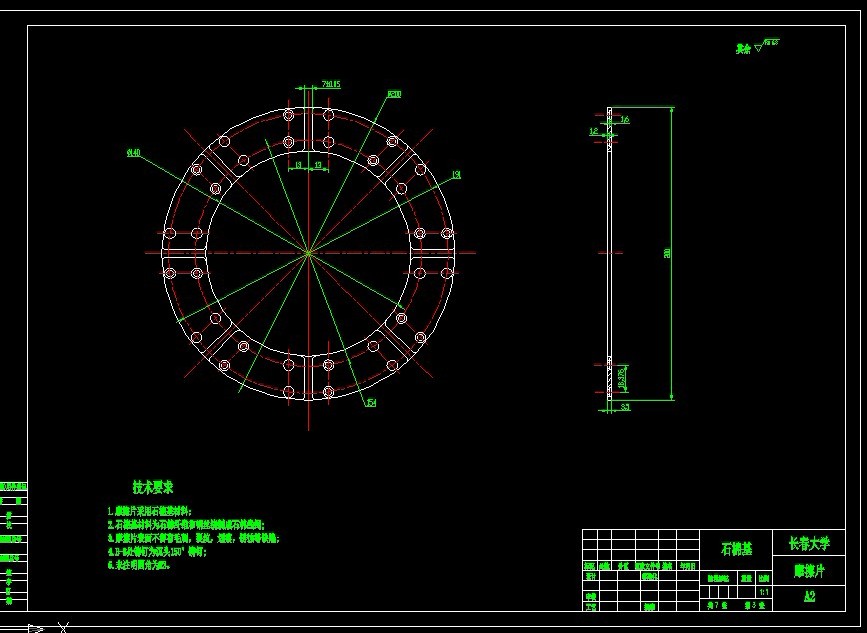Image resolution: width=867 pixels, height=633 pixels.
Task: Click the "A2" sheet size label
Action: coord(808,598)
